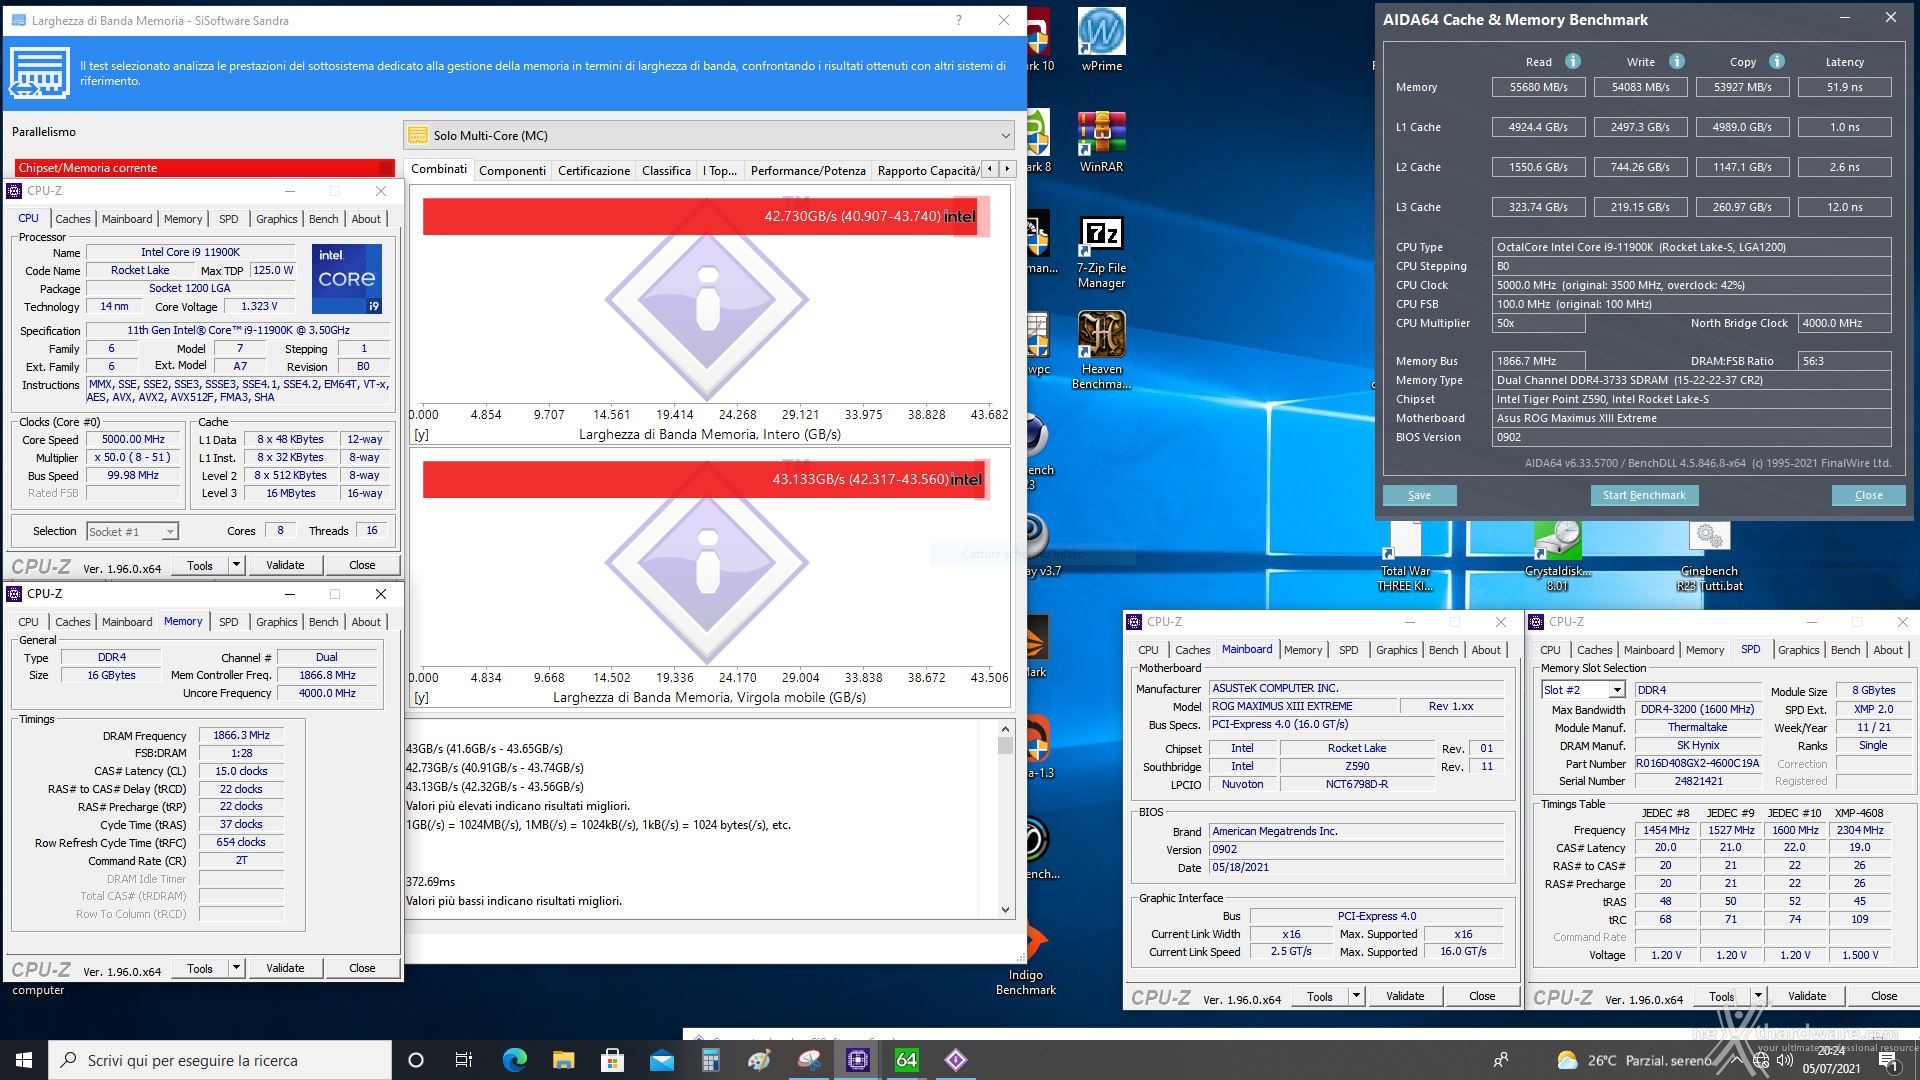Viewport: 1920px width, 1080px height.
Task: Launch 7-Zip File Manager shortcut
Action: coord(1101,250)
